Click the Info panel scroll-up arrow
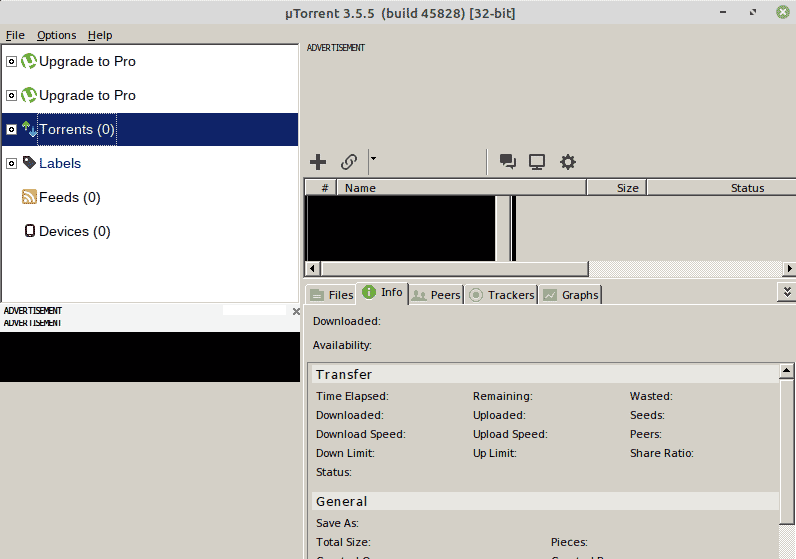Screen dimensions: 796x559 pyautogui.click(x=786, y=371)
